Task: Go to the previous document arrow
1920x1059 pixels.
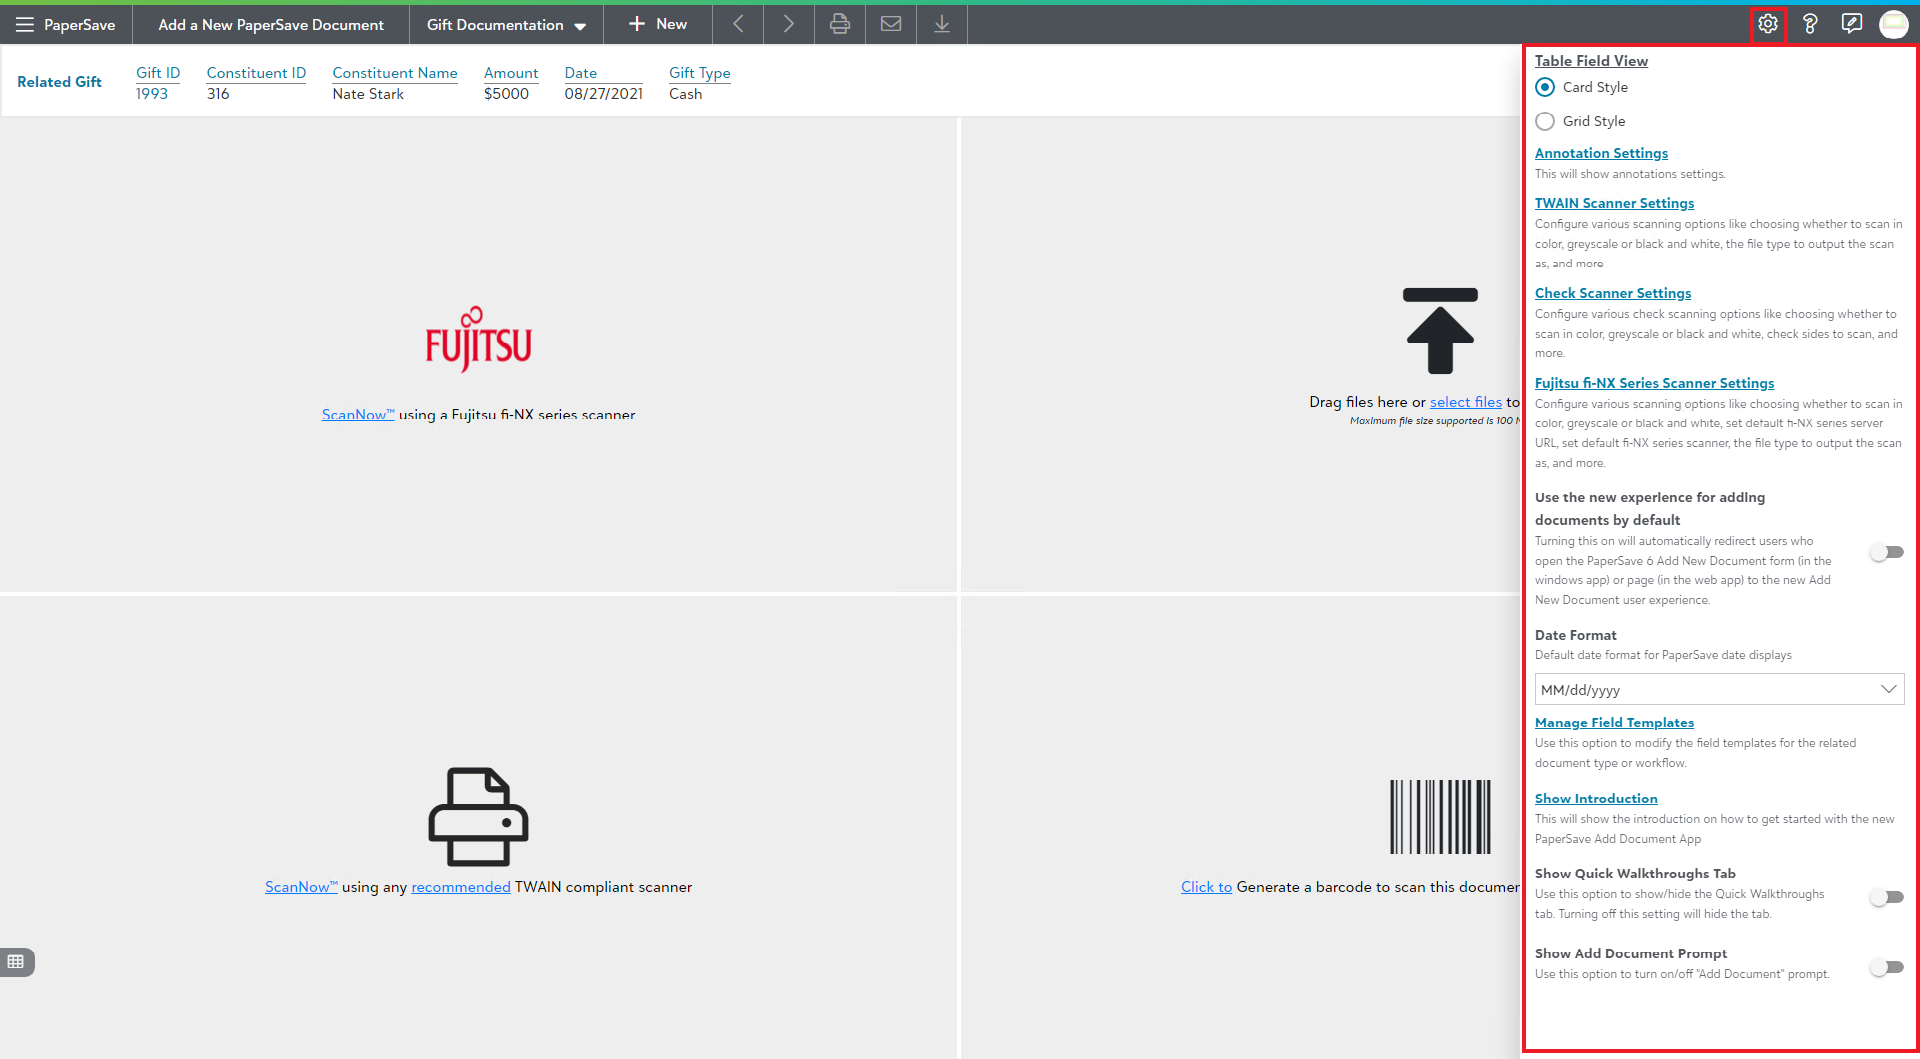Action: coord(738,24)
